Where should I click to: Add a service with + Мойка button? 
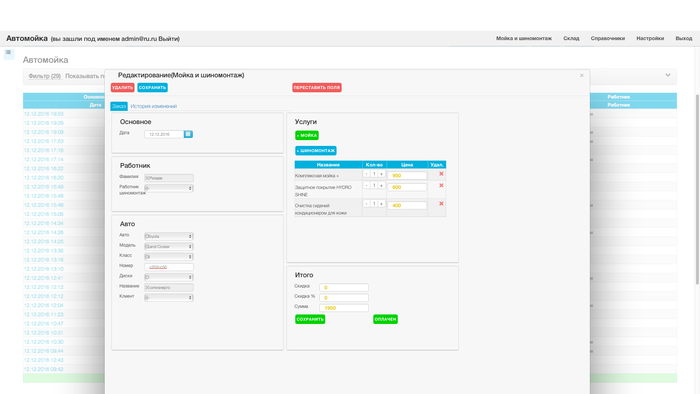307,135
